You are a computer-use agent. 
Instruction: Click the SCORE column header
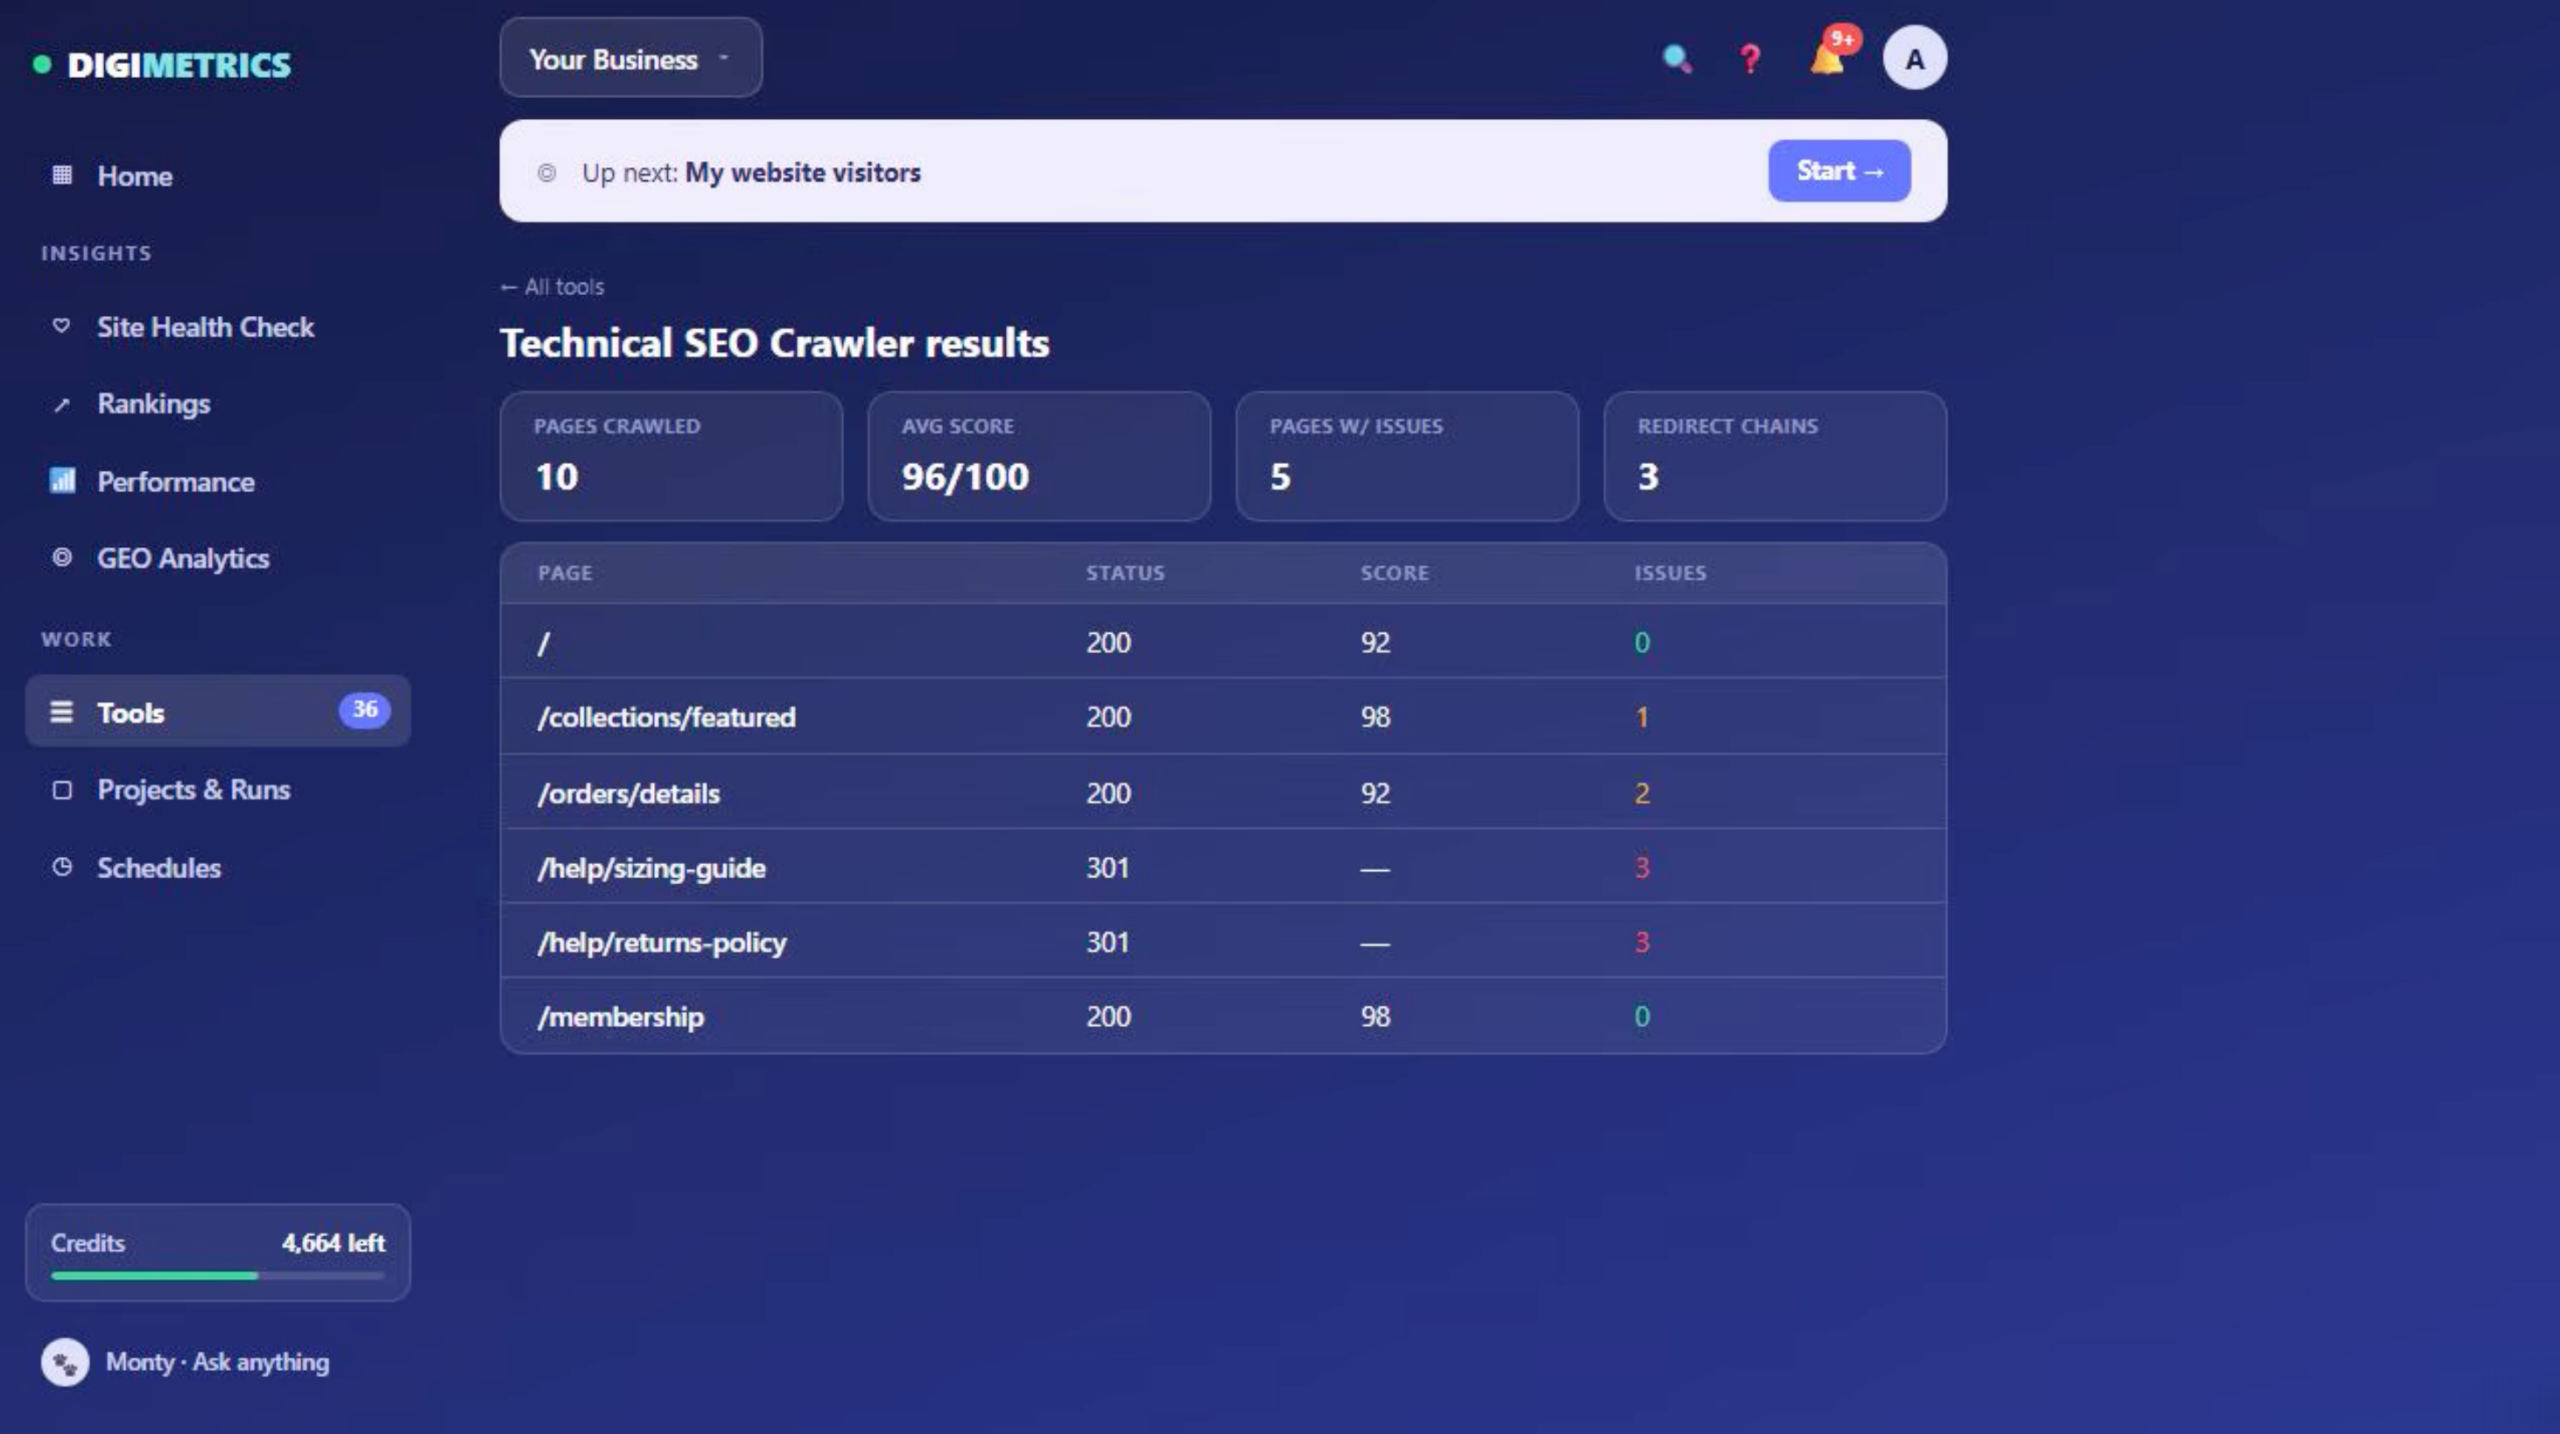(1394, 573)
